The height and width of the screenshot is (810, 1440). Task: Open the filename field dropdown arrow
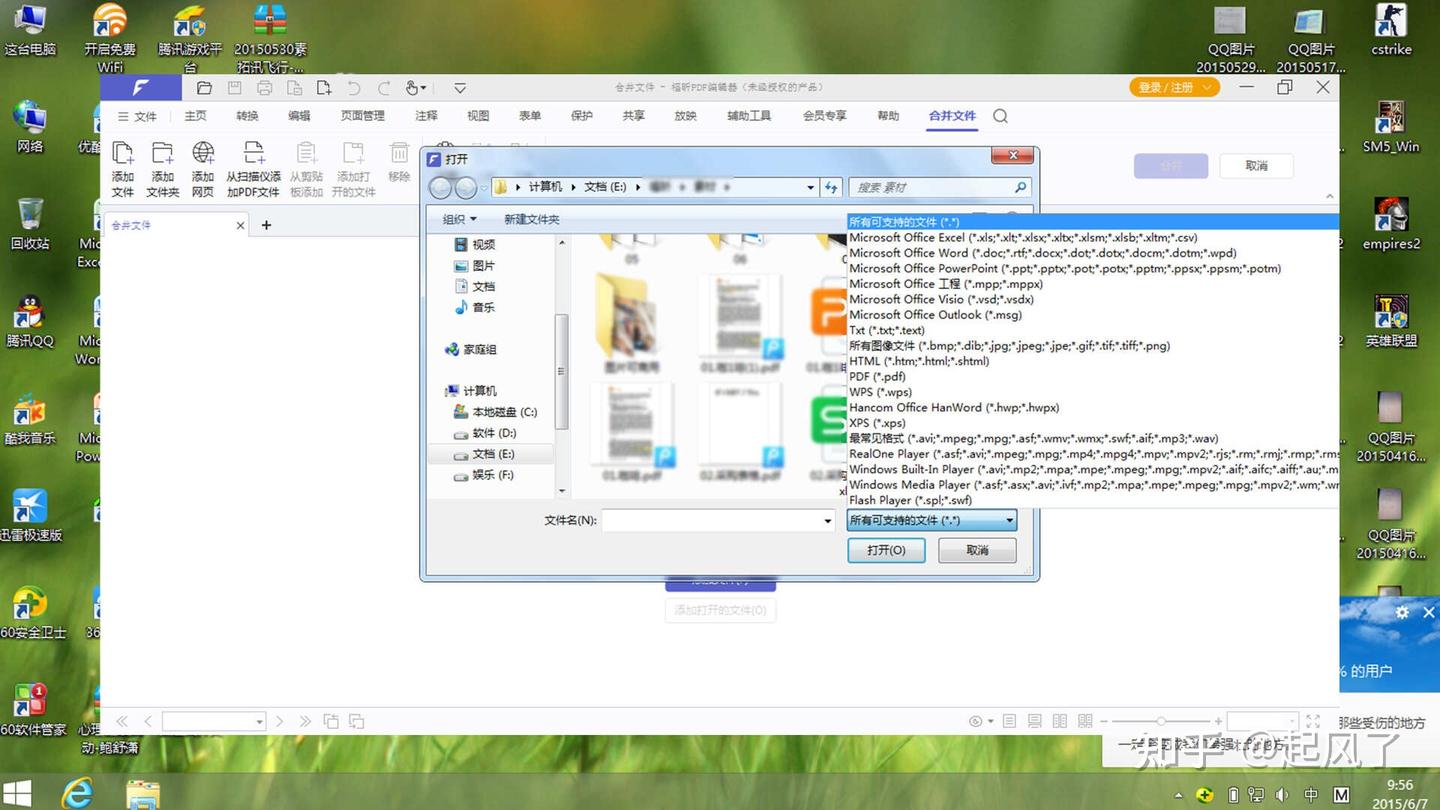click(x=827, y=521)
